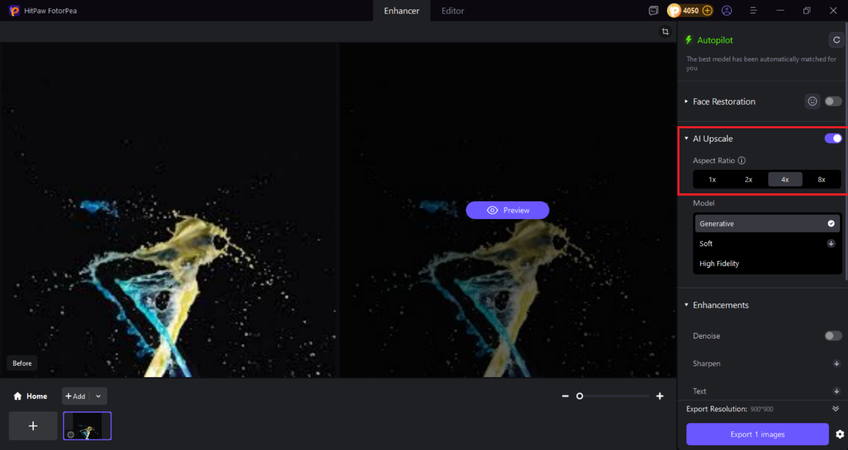
Task: Switch to the Editor tab
Action: tap(452, 11)
